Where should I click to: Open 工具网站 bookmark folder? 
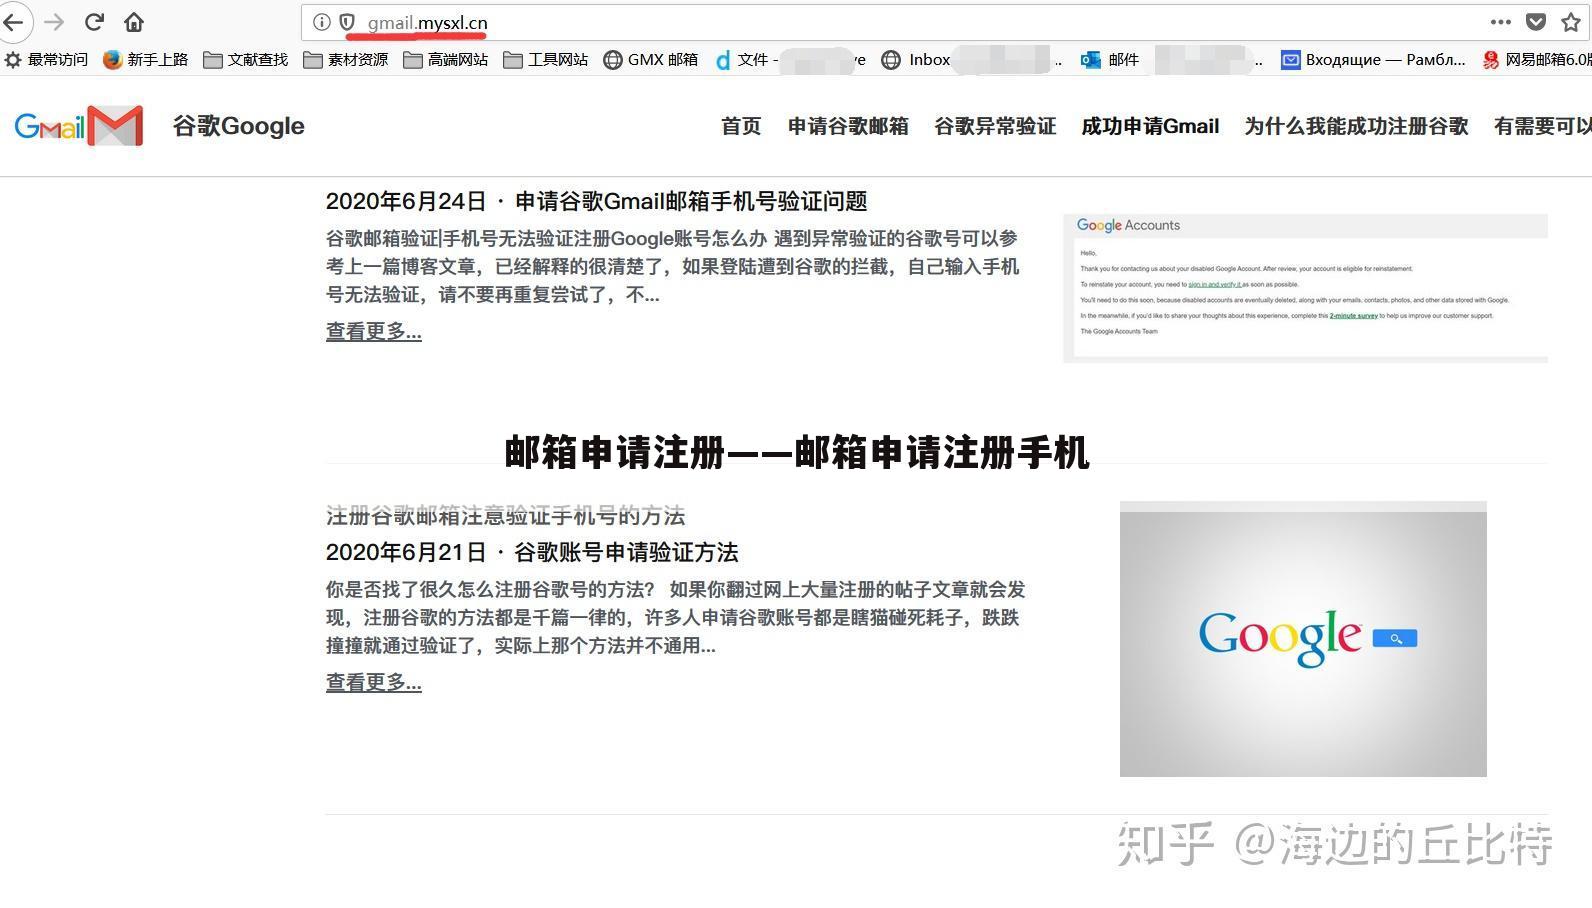546,60
